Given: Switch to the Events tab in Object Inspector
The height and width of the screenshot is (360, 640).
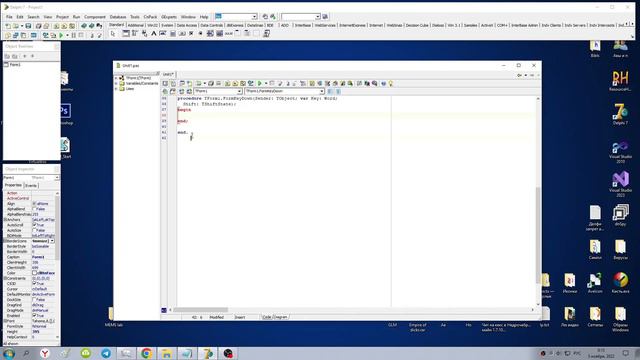Looking at the screenshot, I should click(31, 185).
